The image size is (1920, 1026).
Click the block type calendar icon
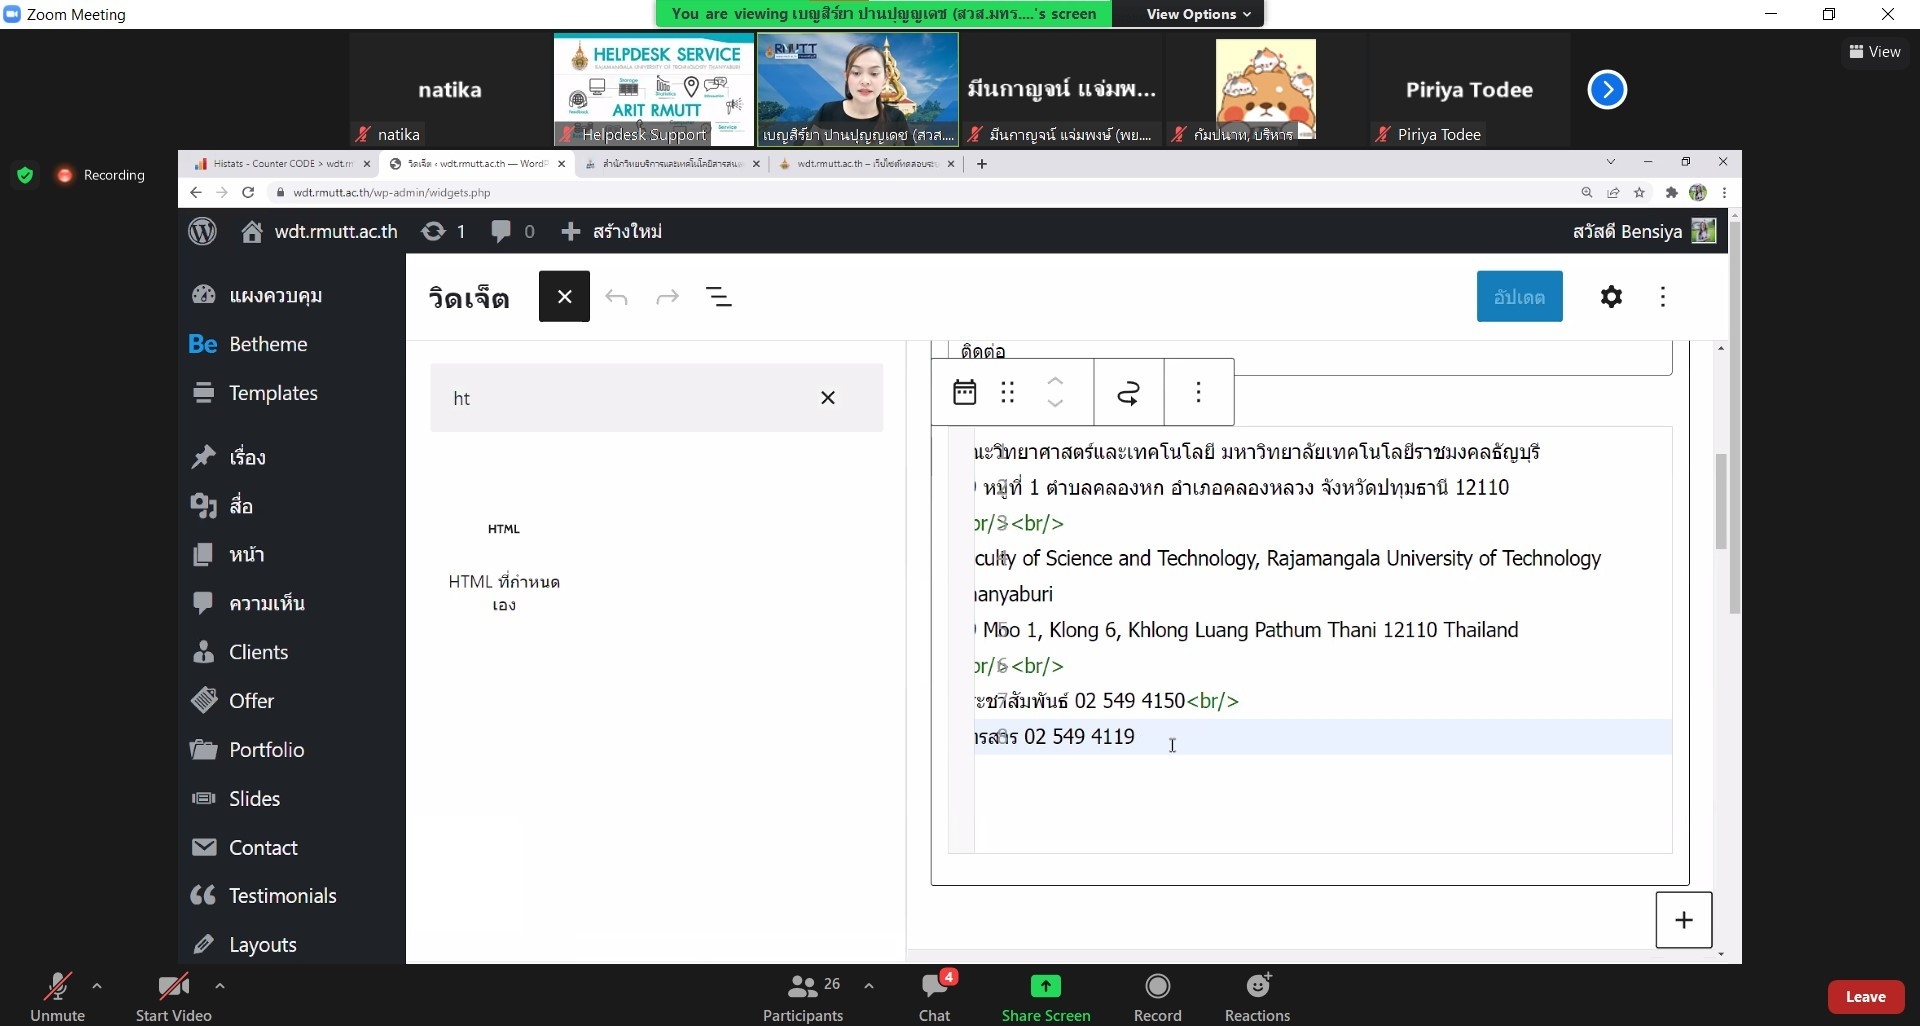click(x=964, y=392)
